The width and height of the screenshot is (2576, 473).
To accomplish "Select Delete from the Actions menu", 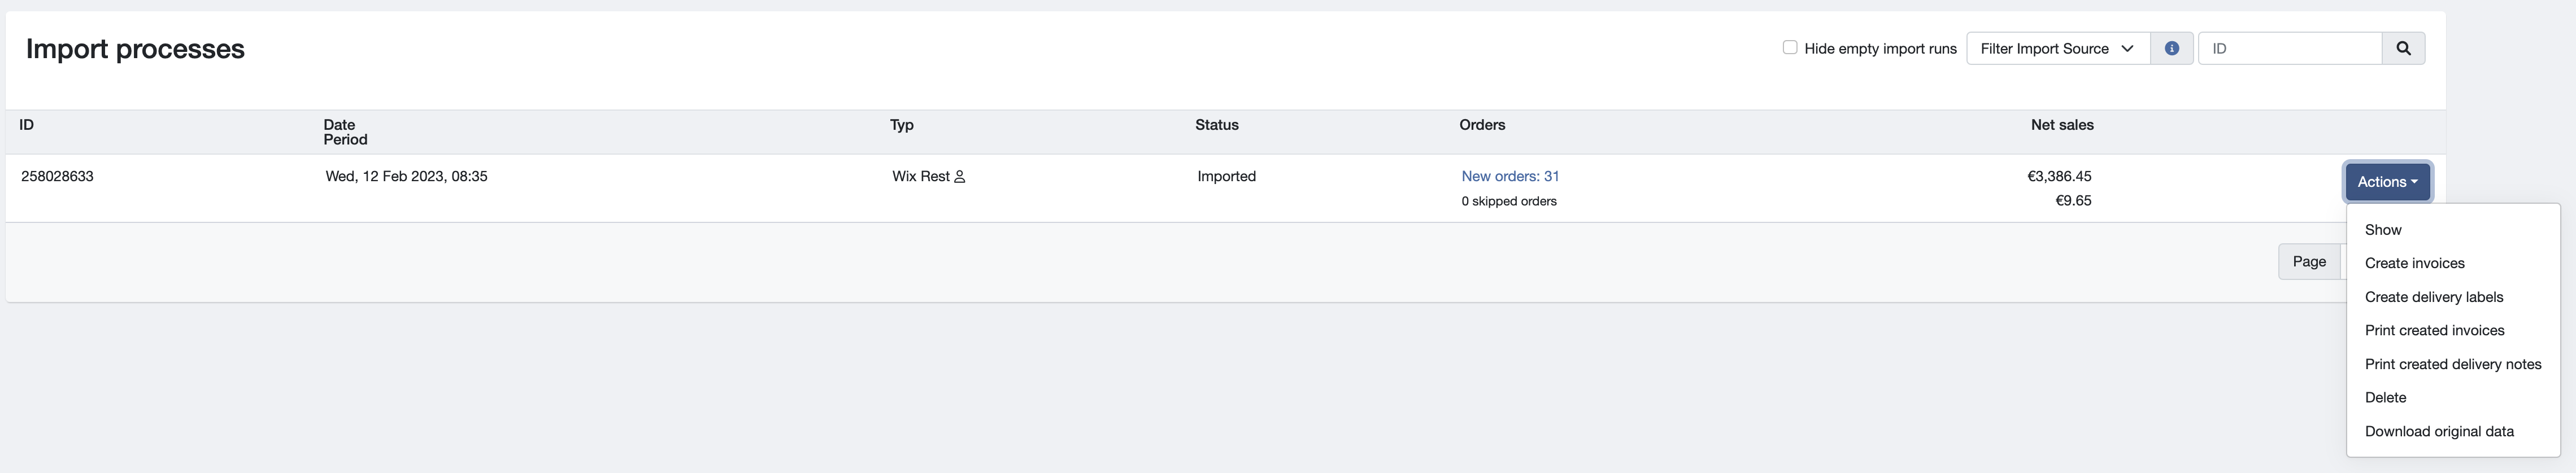I will tap(2385, 397).
